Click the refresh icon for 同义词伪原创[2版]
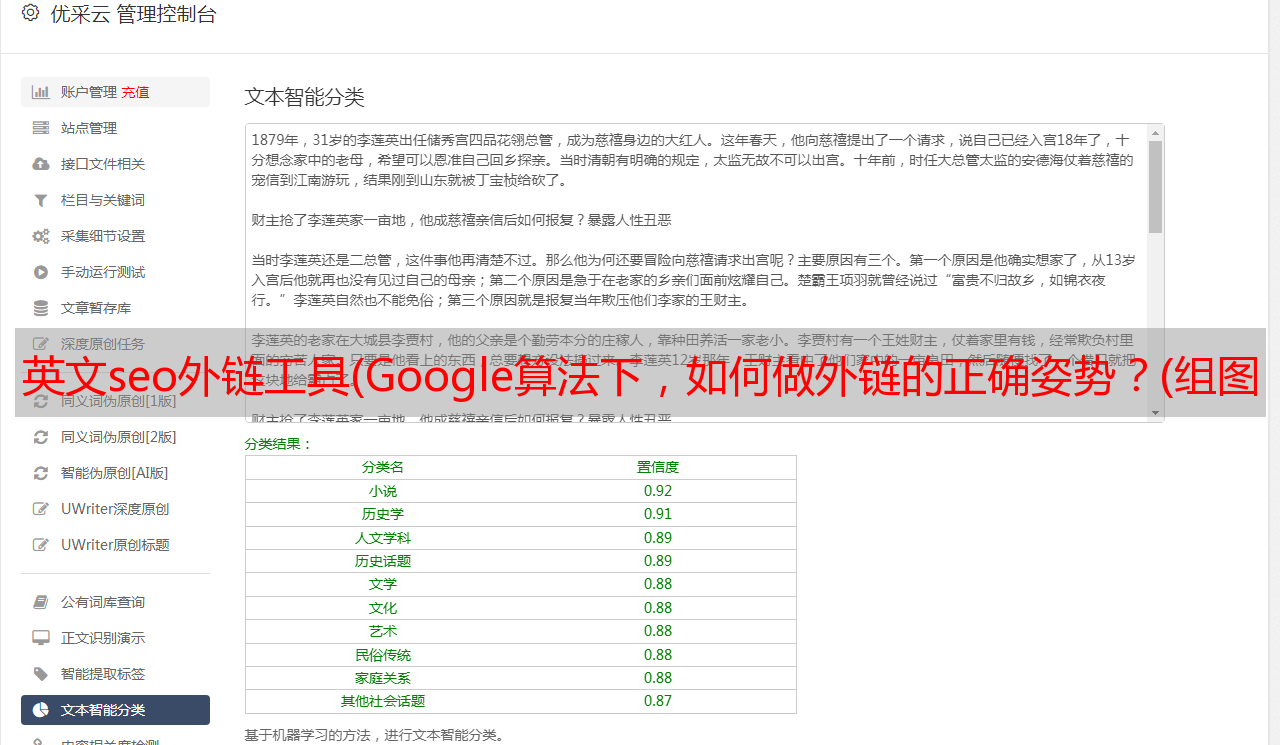Image resolution: width=1280 pixels, height=745 pixels. (41, 437)
